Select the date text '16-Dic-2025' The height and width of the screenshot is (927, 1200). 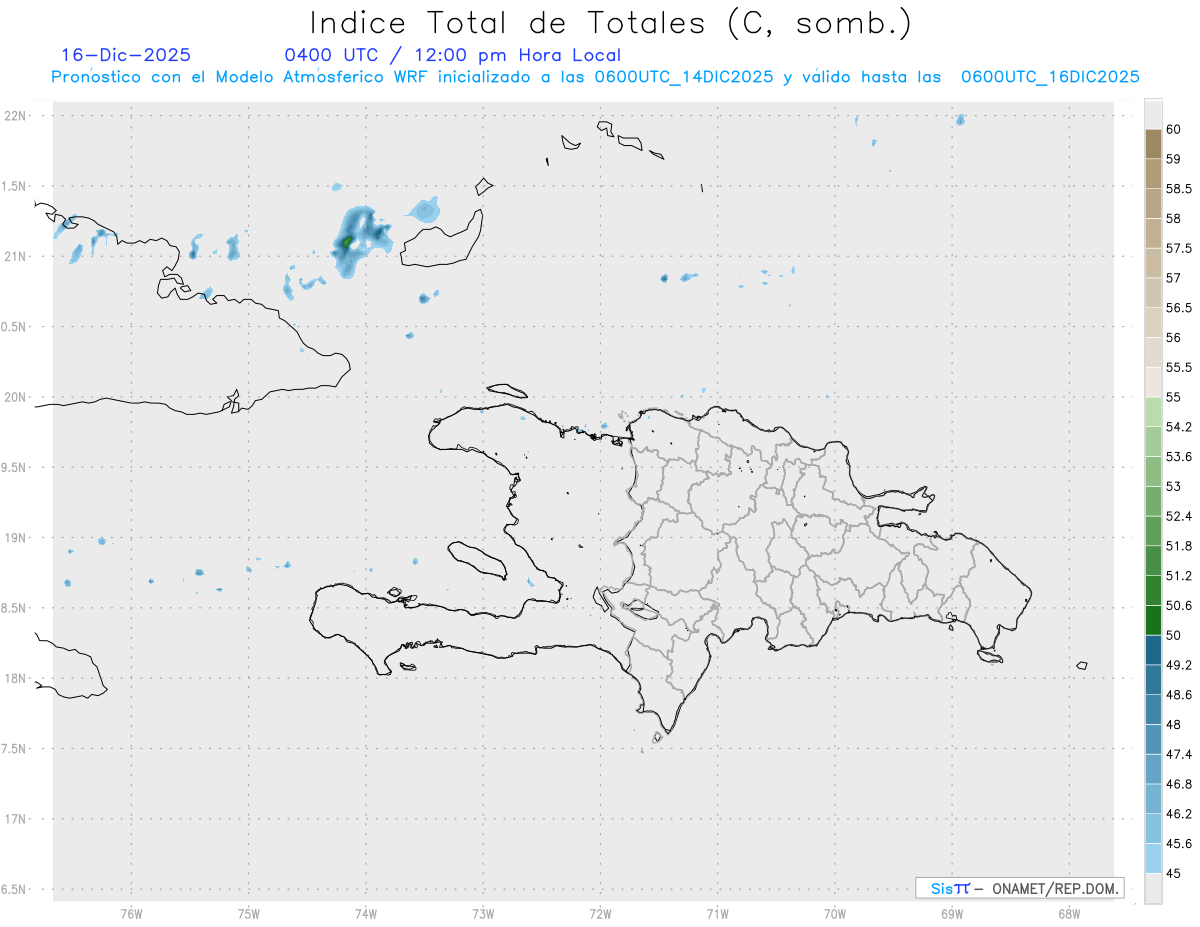pyautogui.click(x=126, y=55)
